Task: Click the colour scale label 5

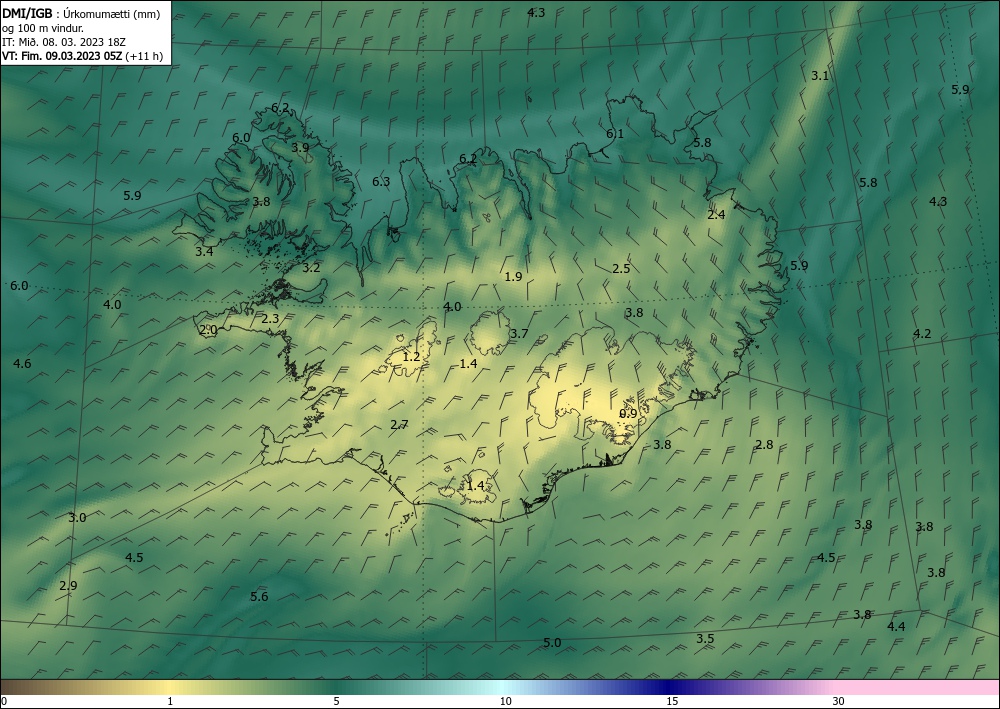Action: point(336,702)
